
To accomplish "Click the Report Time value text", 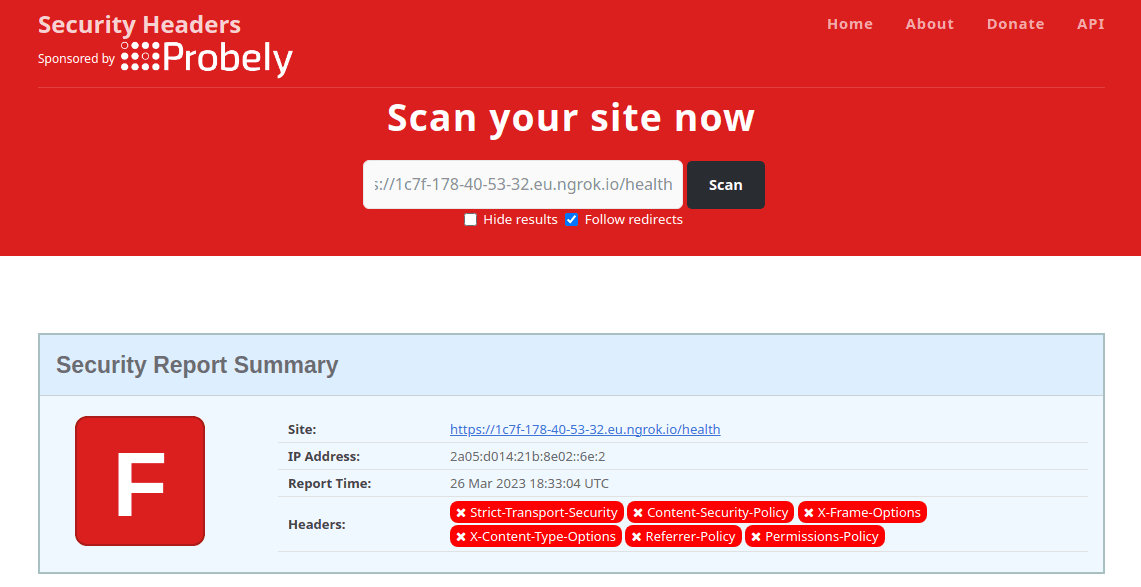I will tap(529, 484).
